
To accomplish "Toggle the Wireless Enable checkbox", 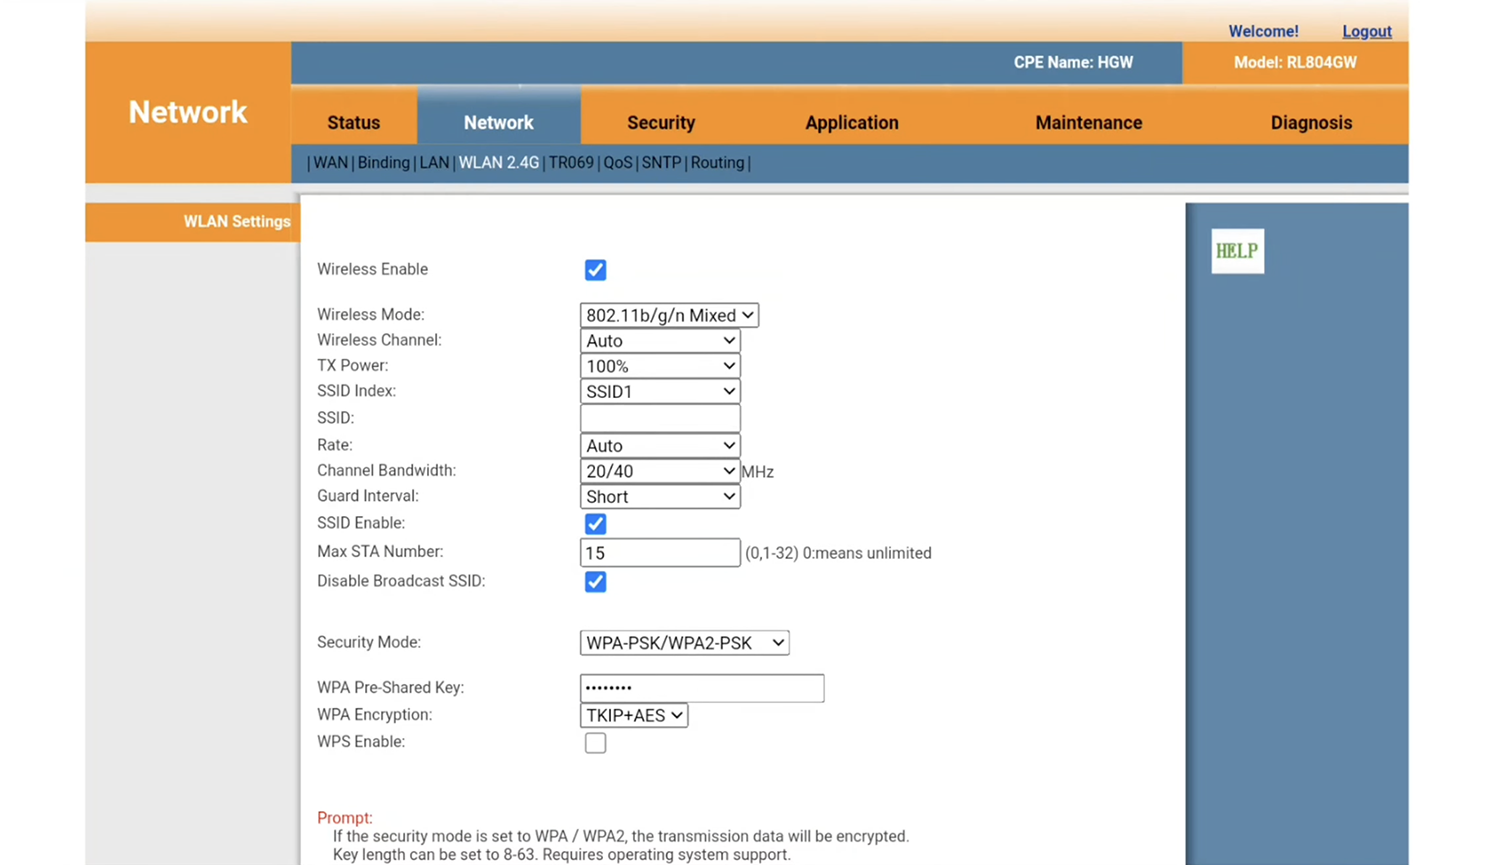I will point(595,270).
